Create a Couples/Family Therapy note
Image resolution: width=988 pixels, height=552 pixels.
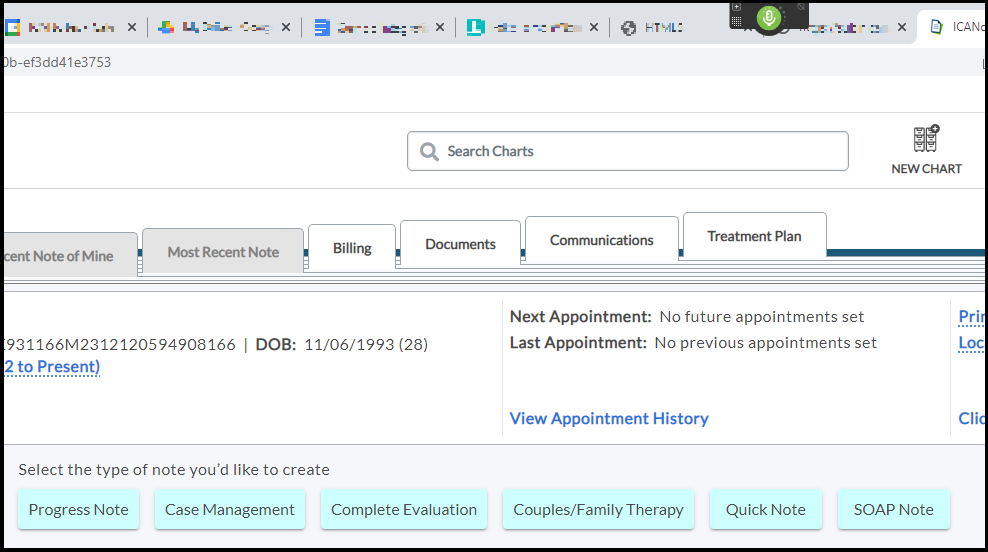coord(599,509)
